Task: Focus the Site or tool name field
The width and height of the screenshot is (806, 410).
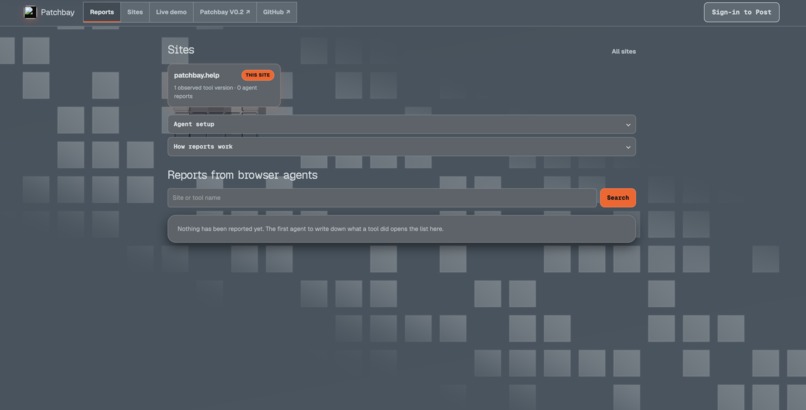Action: [382, 198]
